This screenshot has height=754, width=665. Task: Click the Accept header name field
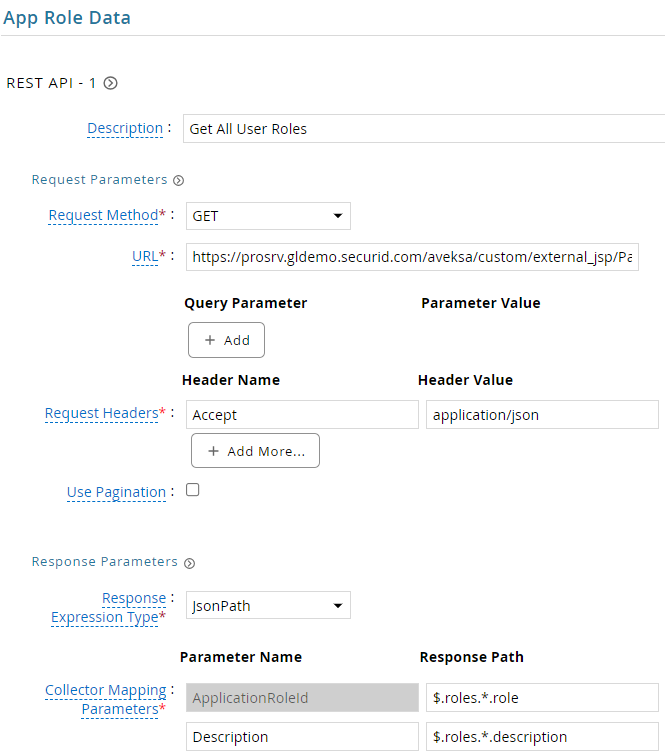(x=302, y=415)
